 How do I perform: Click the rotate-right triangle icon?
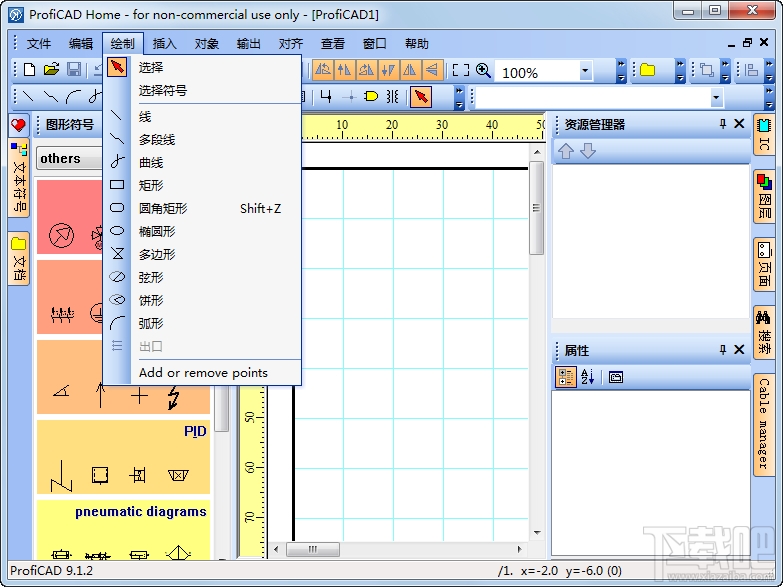pos(366,70)
